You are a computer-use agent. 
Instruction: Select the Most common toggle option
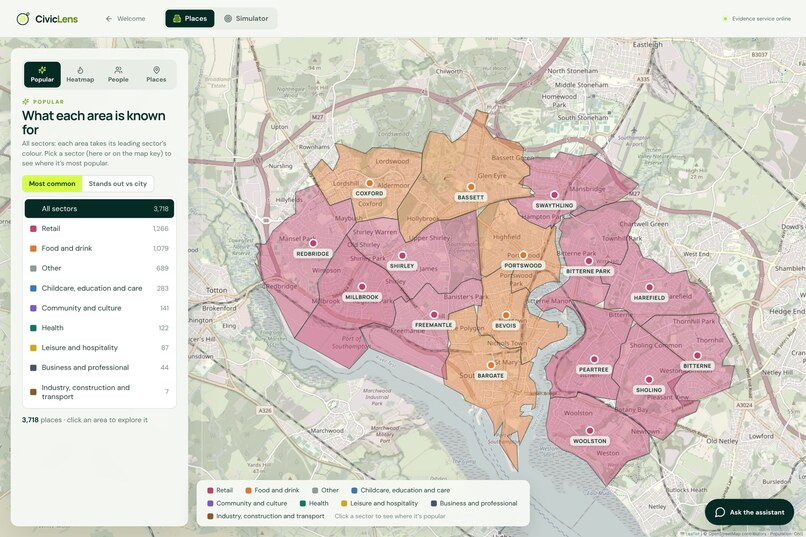(52, 183)
